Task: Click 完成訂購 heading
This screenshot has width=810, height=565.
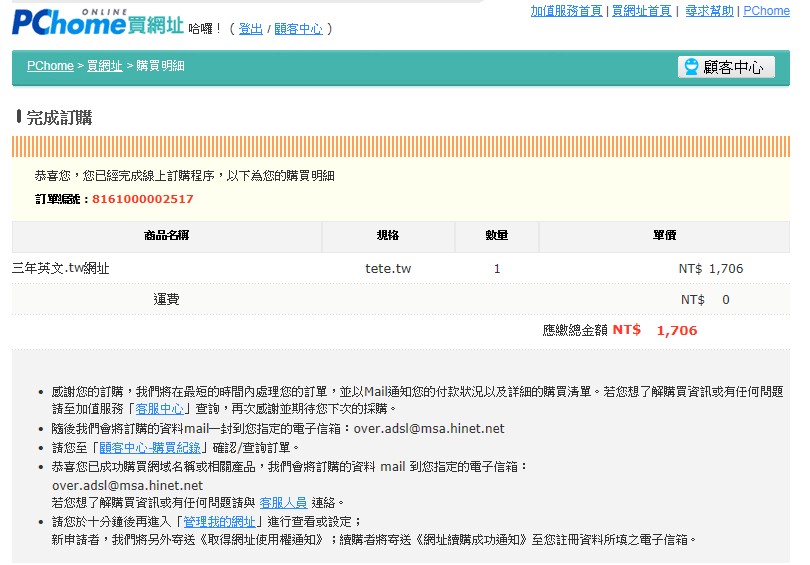Action: (x=59, y=118)
